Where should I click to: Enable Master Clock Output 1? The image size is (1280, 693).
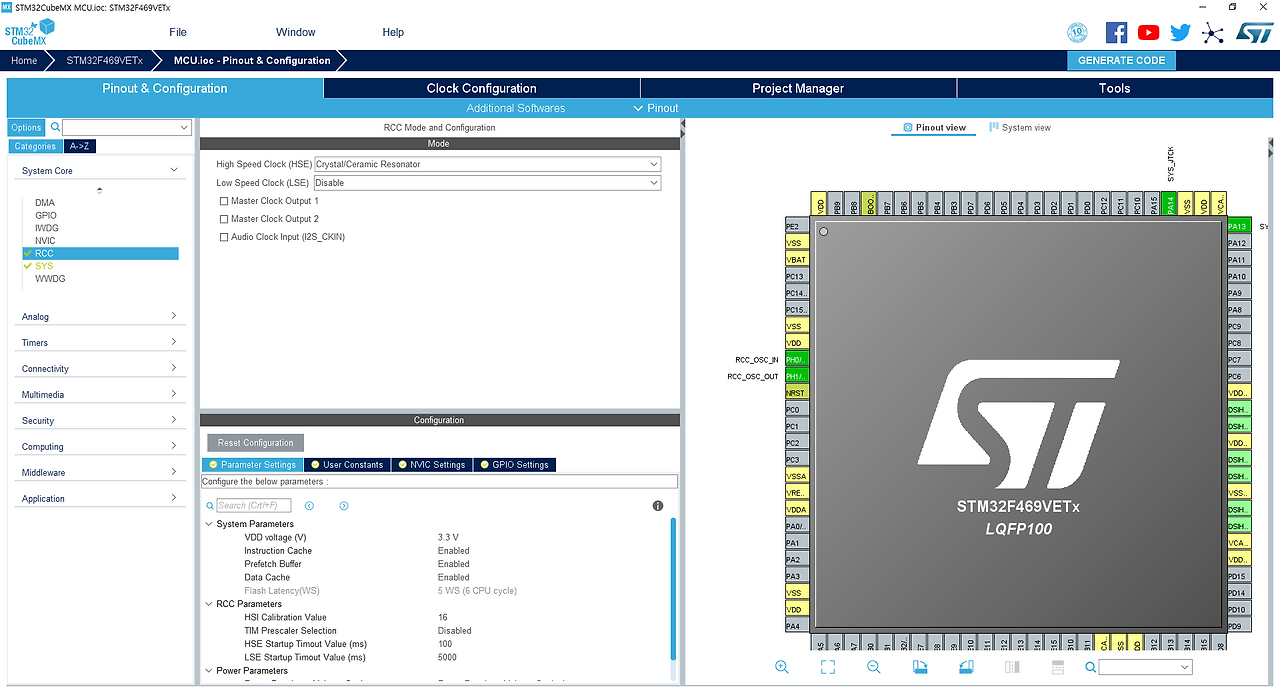click(x=224, y=200)
